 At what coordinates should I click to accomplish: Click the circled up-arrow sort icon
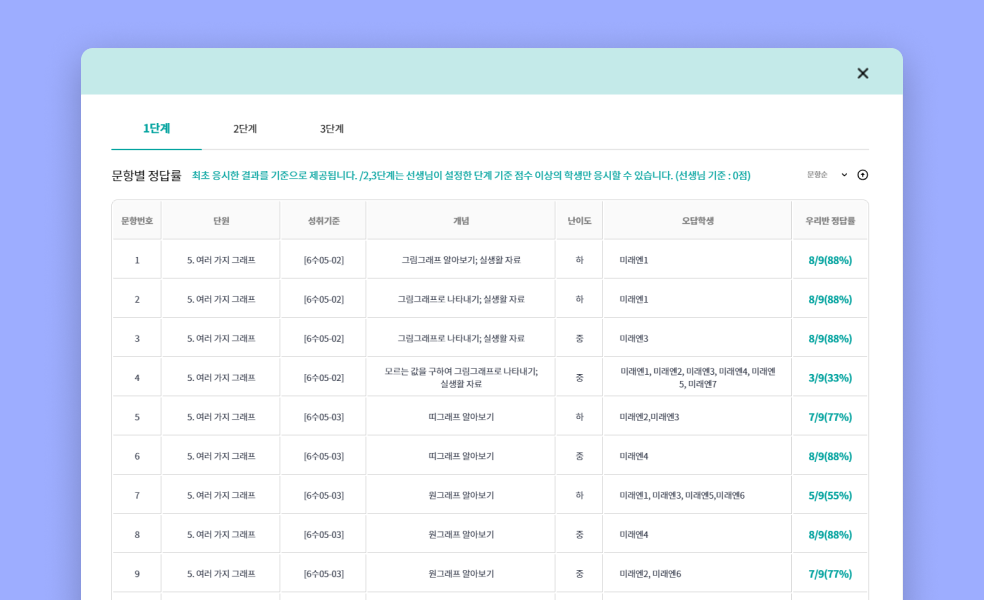click(863, 175)
